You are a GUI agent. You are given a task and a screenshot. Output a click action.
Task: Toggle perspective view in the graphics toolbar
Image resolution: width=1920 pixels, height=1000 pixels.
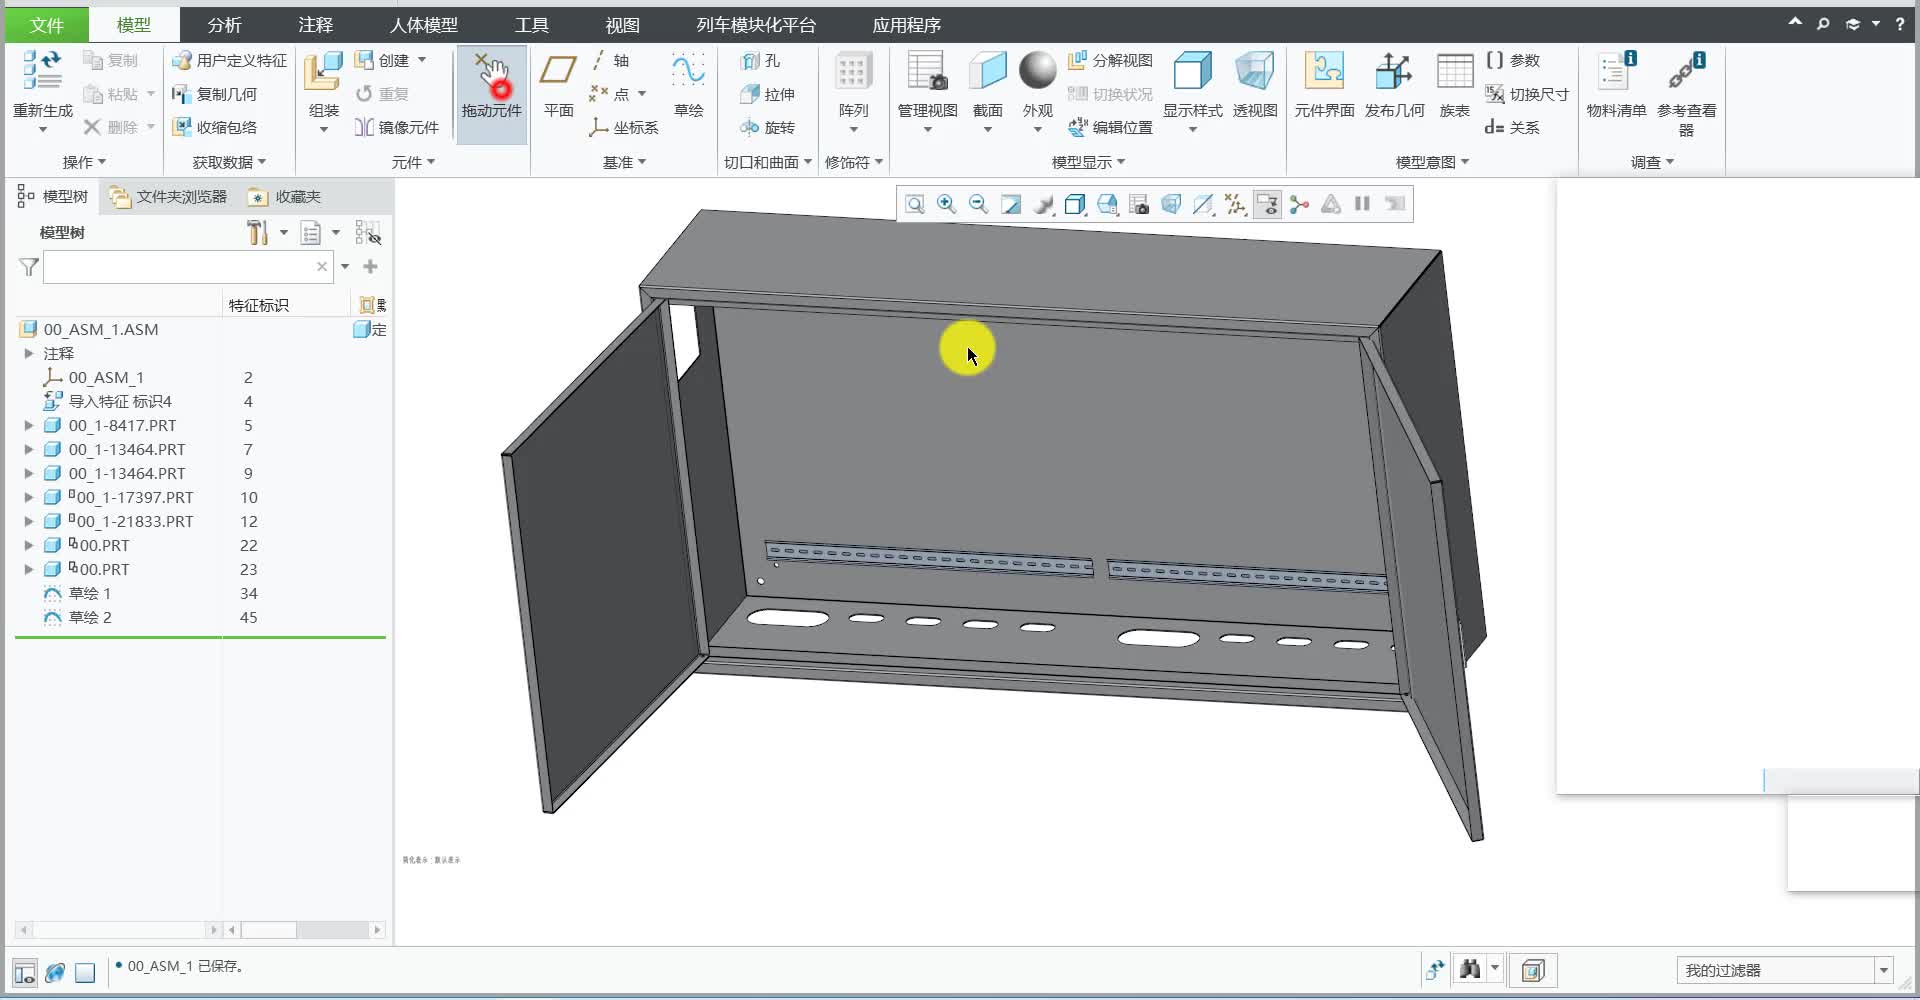click(1171, 204)
